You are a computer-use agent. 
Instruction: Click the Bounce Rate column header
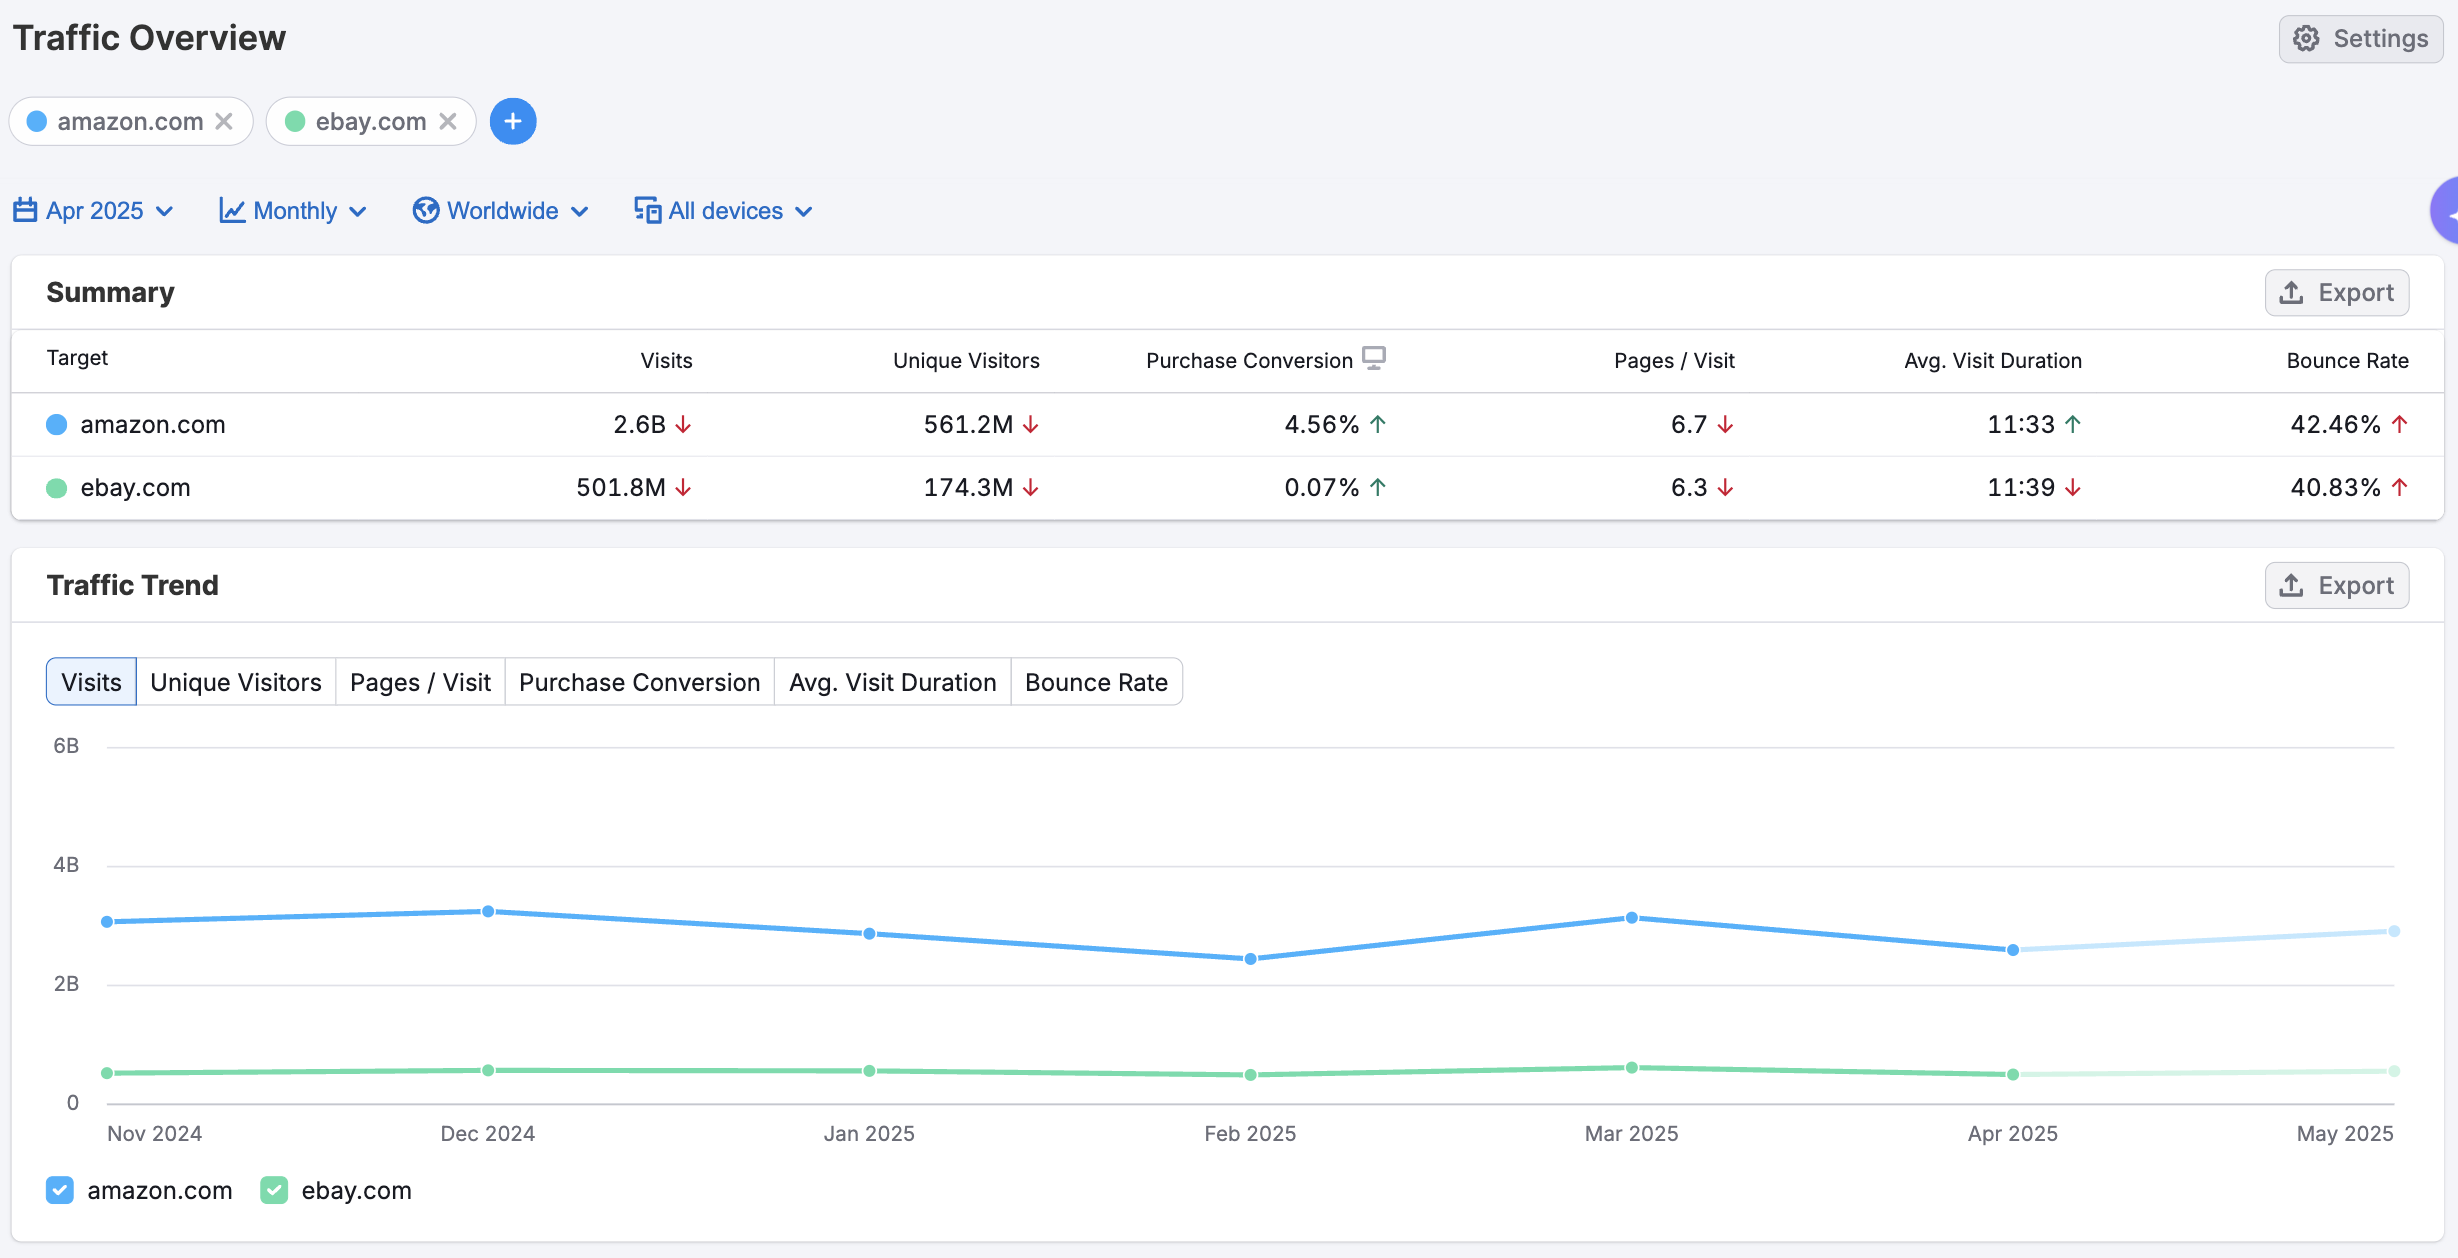[2348, 360]
